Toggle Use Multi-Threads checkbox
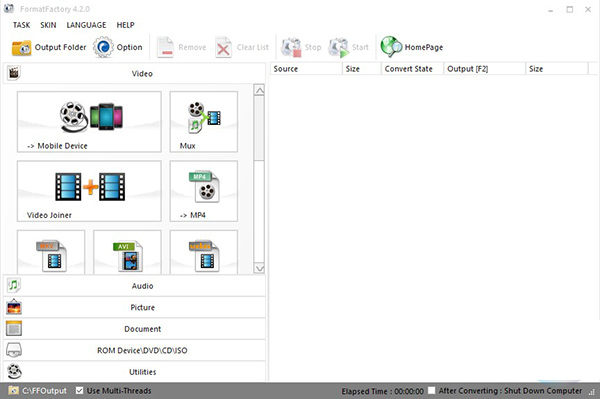600x399 pixels. [80, 391]
